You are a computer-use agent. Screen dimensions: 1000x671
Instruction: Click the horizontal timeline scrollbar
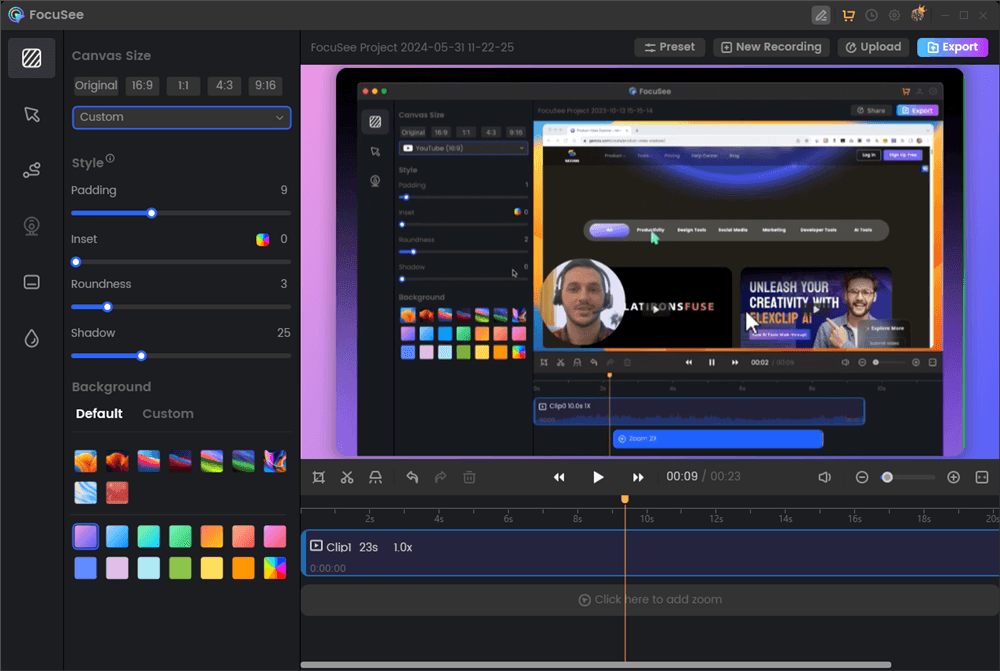tap(596, 665)
